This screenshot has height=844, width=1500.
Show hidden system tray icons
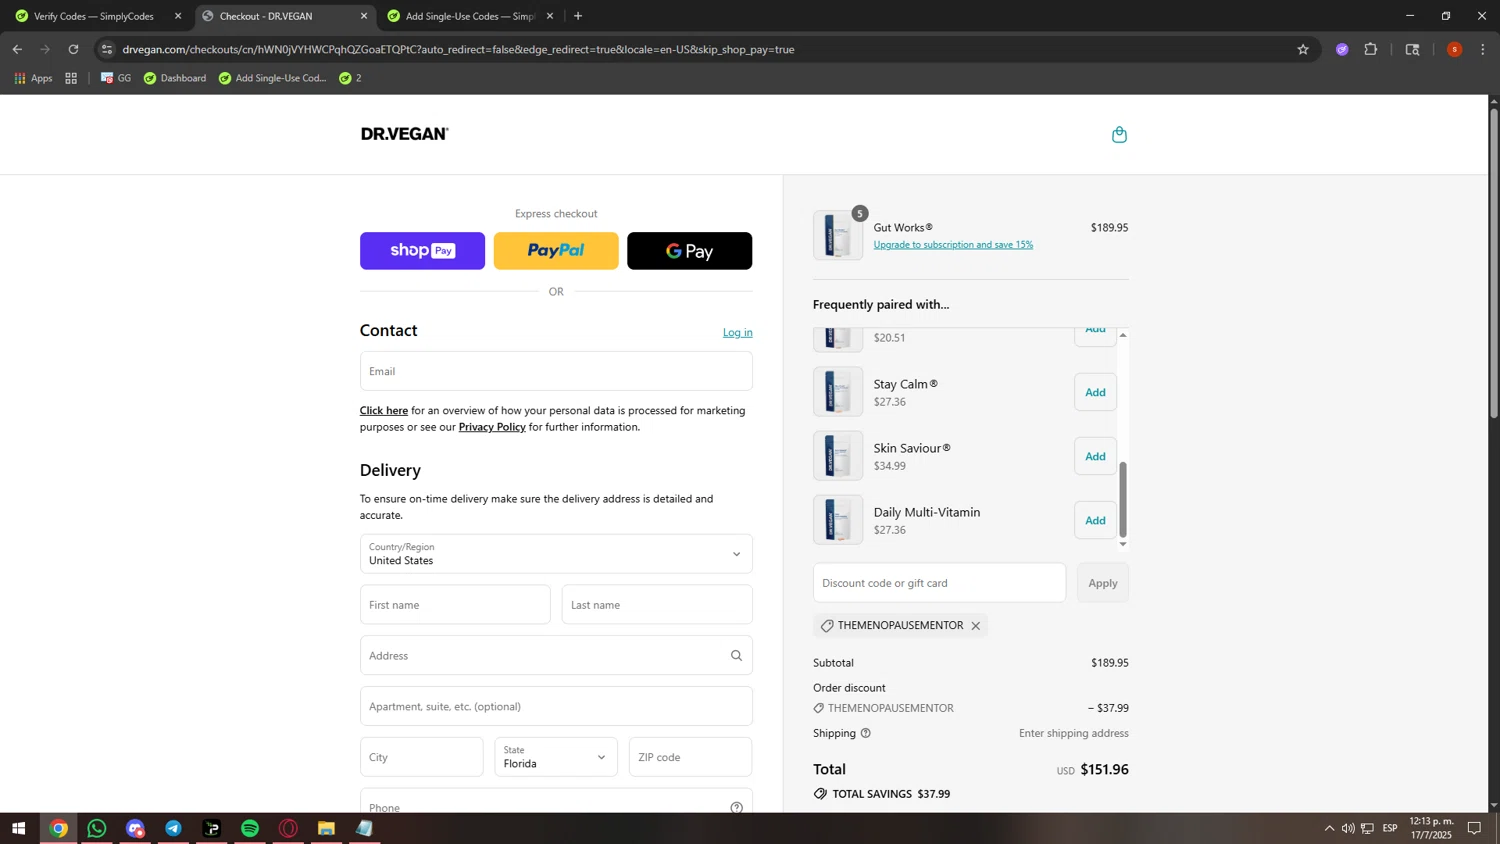[1329, 828]
